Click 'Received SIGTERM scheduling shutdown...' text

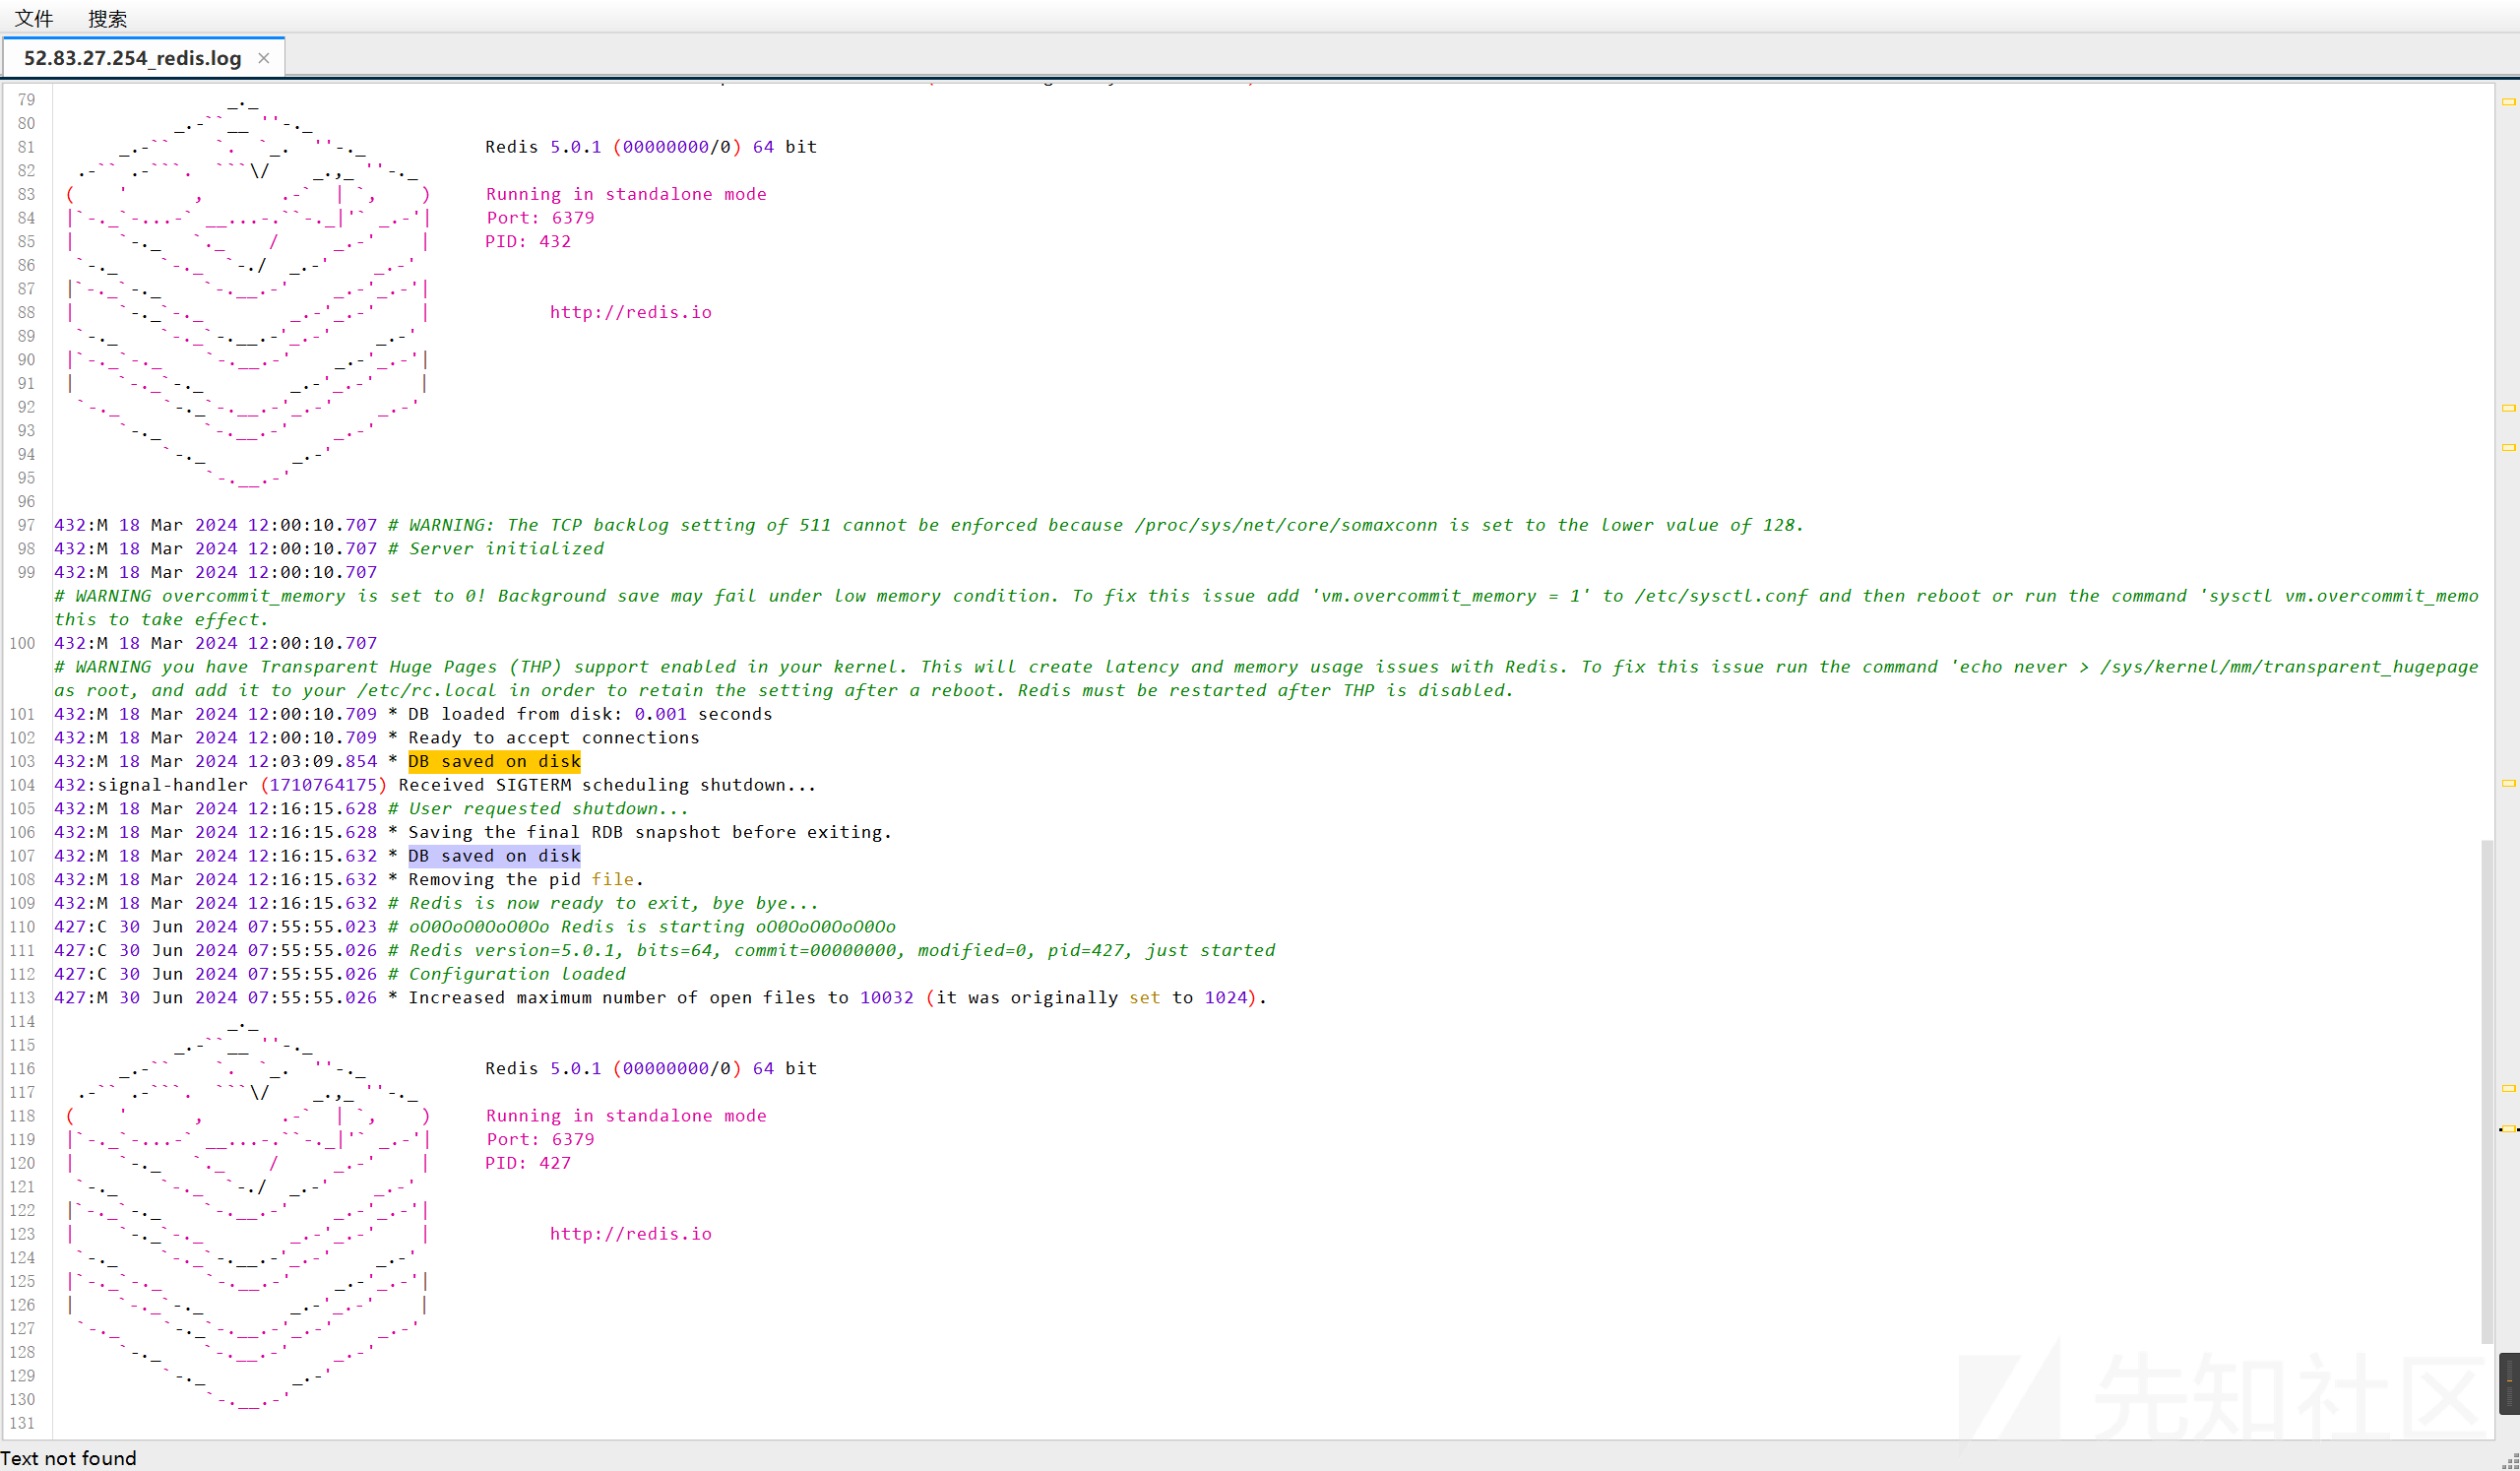tap(607, 785)
